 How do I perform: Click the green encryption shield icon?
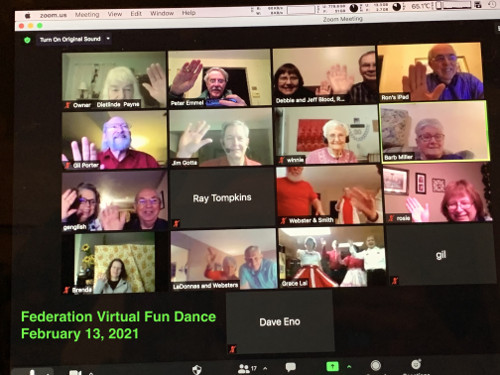coord(27,40)
